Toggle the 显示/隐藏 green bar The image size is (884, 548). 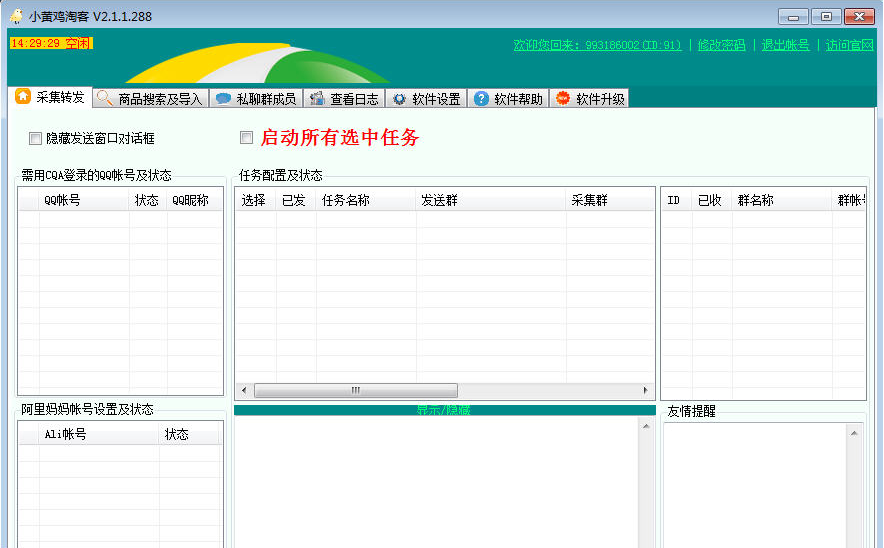444,410
